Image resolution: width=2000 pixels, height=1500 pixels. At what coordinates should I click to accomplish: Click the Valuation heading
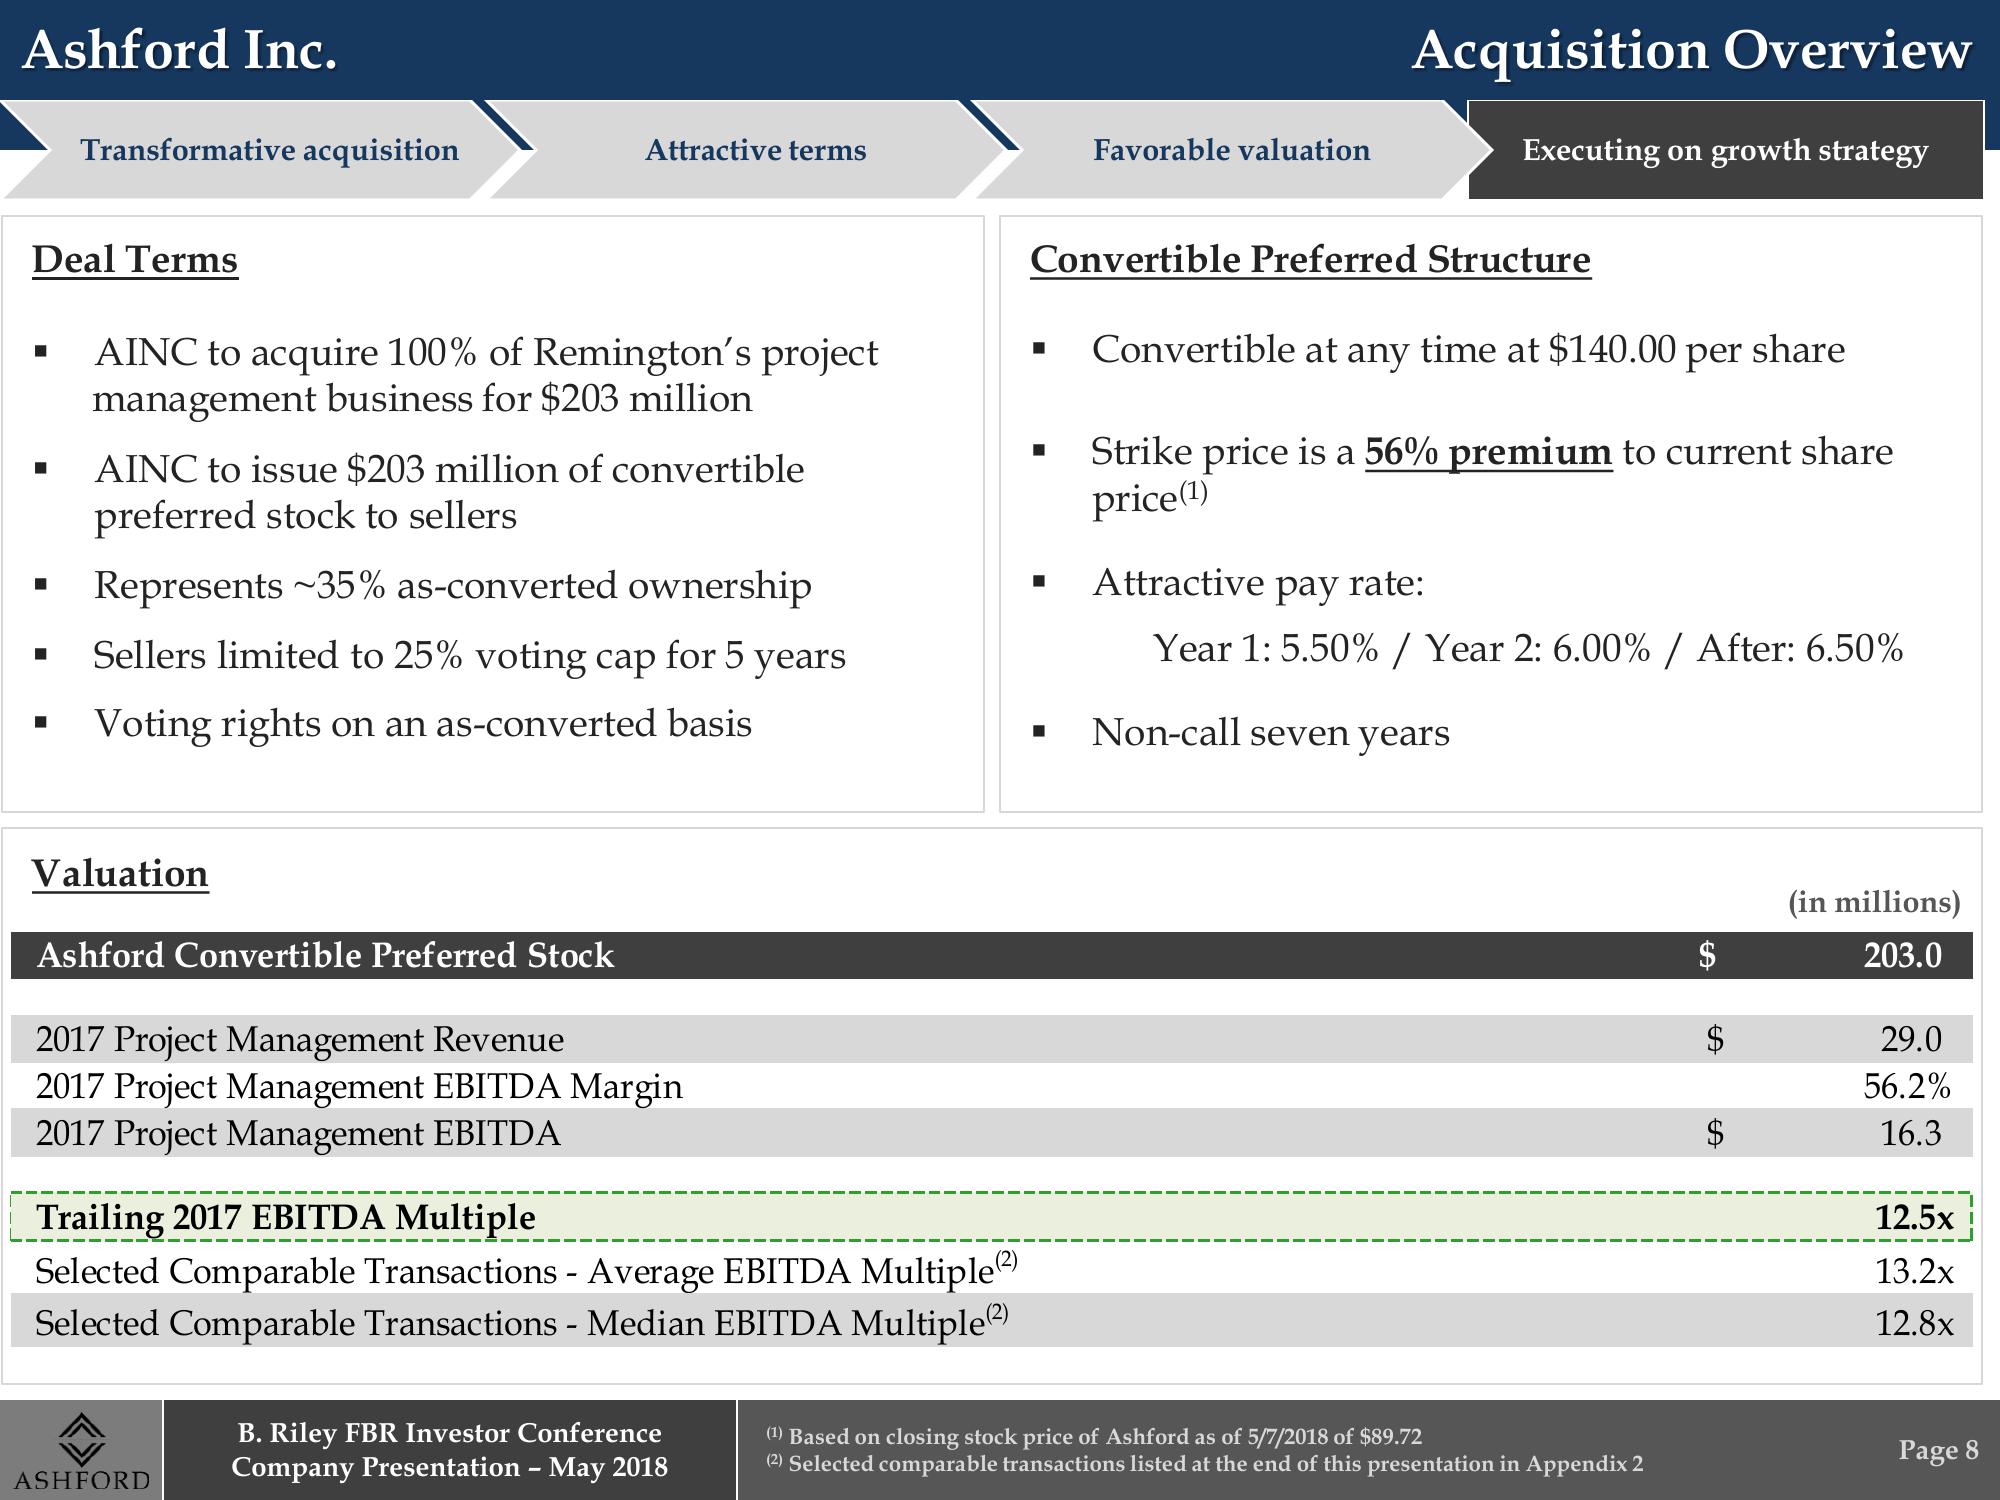(120, 874)
